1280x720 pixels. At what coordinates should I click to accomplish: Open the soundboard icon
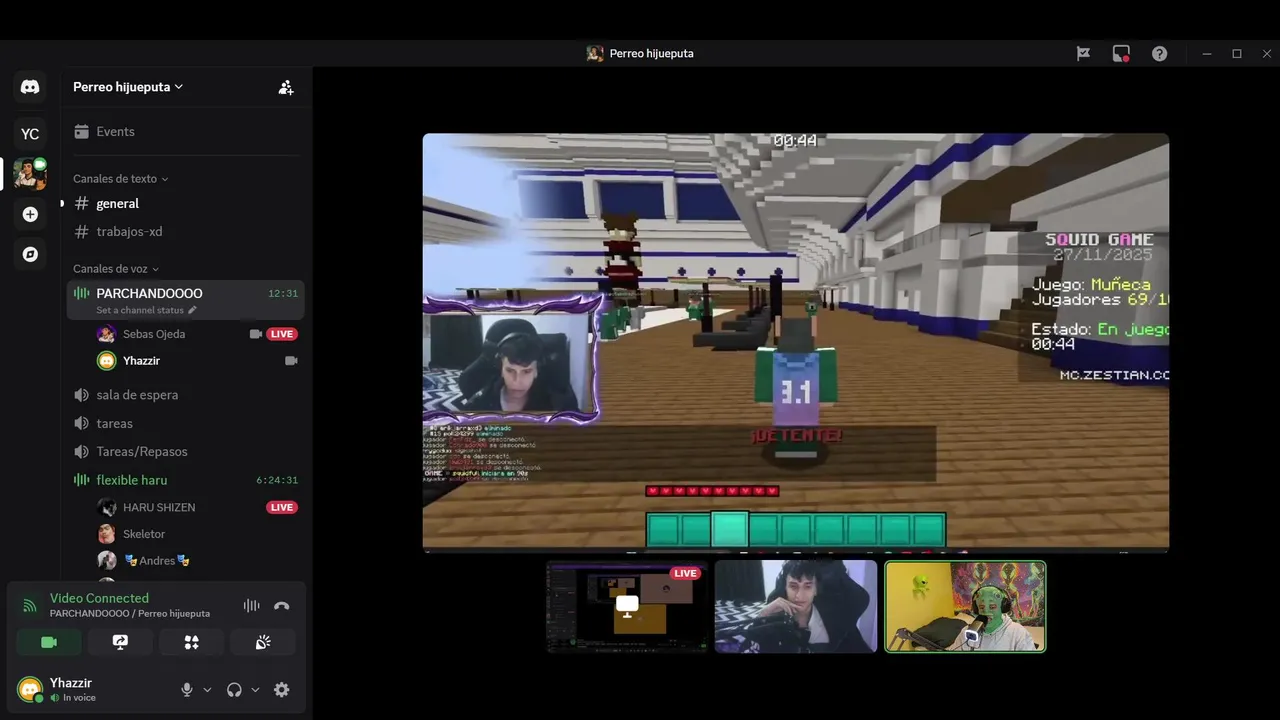click(x=263, y=642)
